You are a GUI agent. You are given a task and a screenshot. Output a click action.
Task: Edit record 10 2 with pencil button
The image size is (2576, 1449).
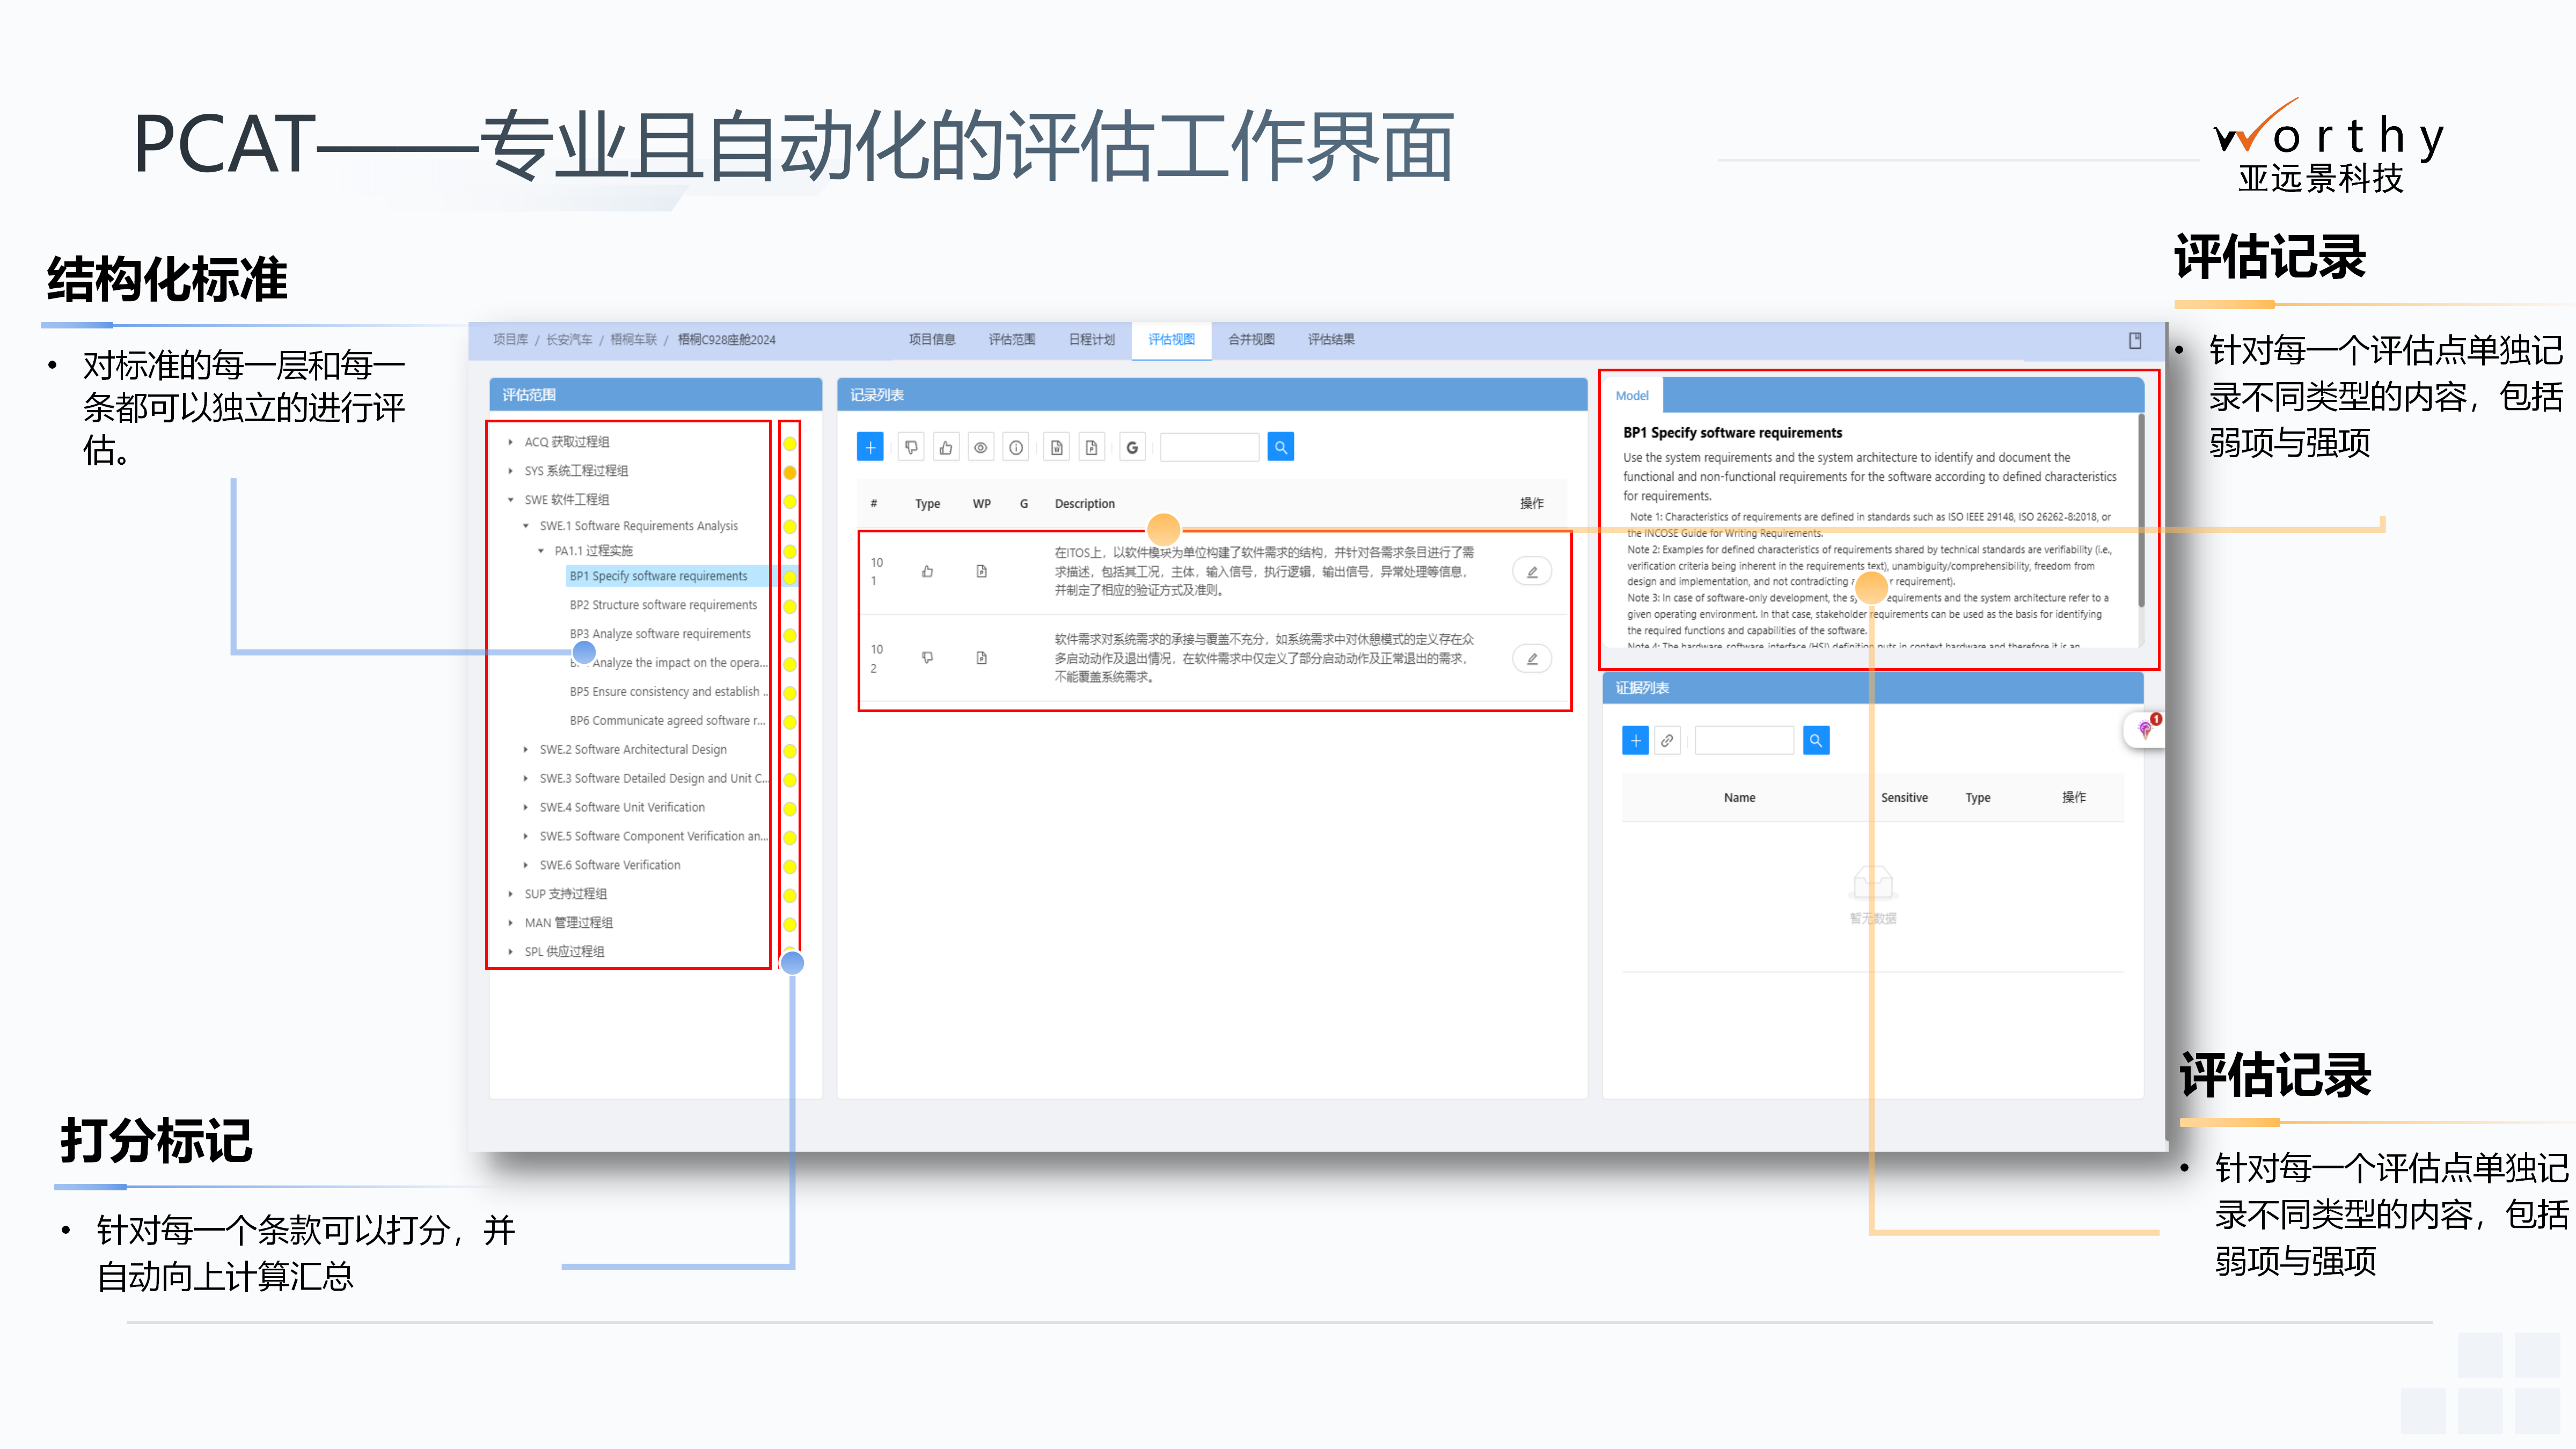[x=1532, y=659]
